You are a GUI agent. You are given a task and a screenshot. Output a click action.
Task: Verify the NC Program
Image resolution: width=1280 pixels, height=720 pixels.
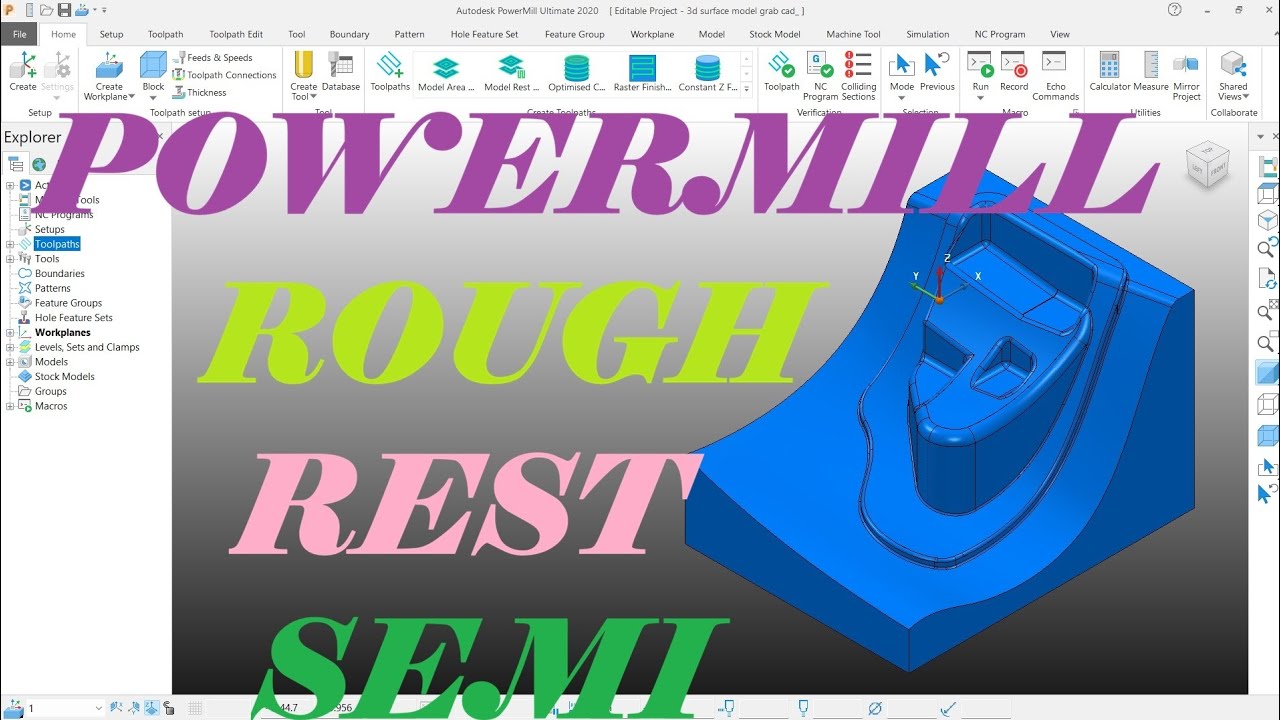tap(820, 76)
